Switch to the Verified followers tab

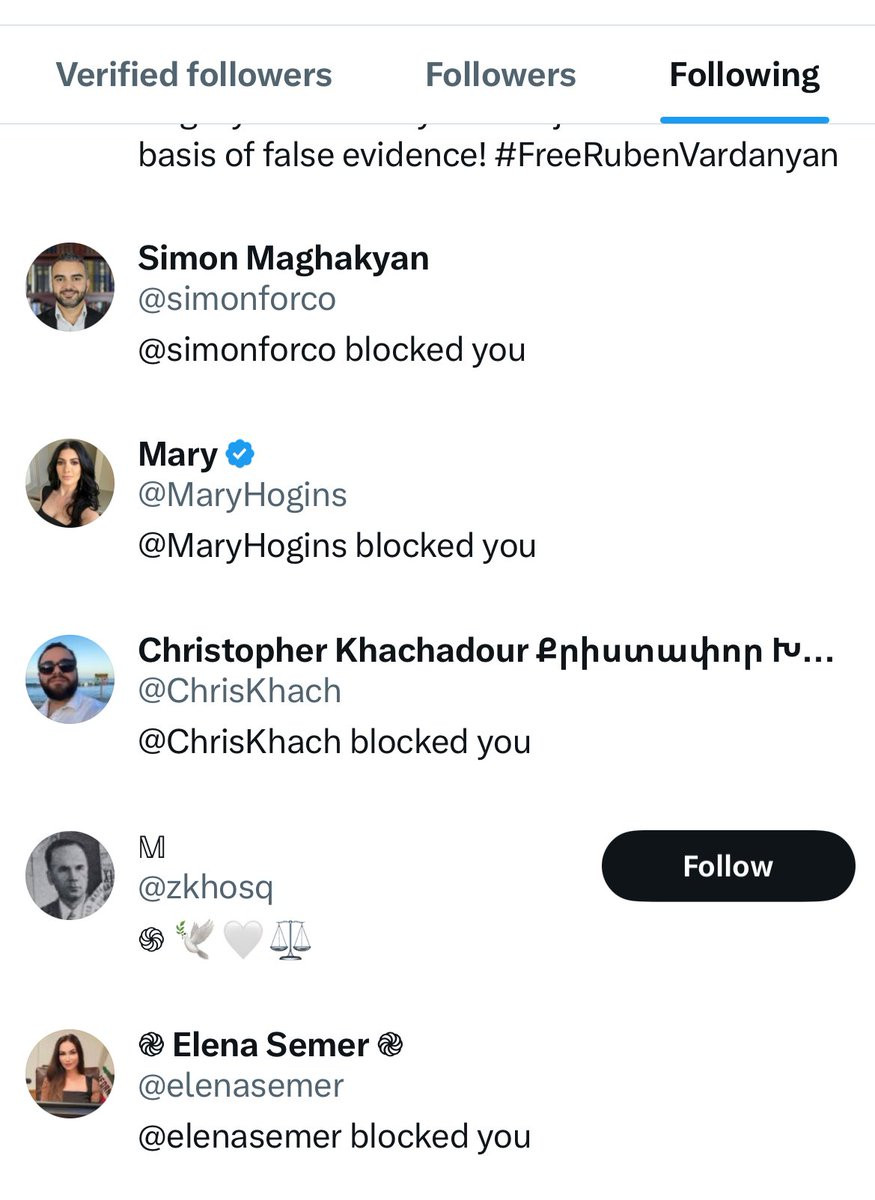coord(194,75)
